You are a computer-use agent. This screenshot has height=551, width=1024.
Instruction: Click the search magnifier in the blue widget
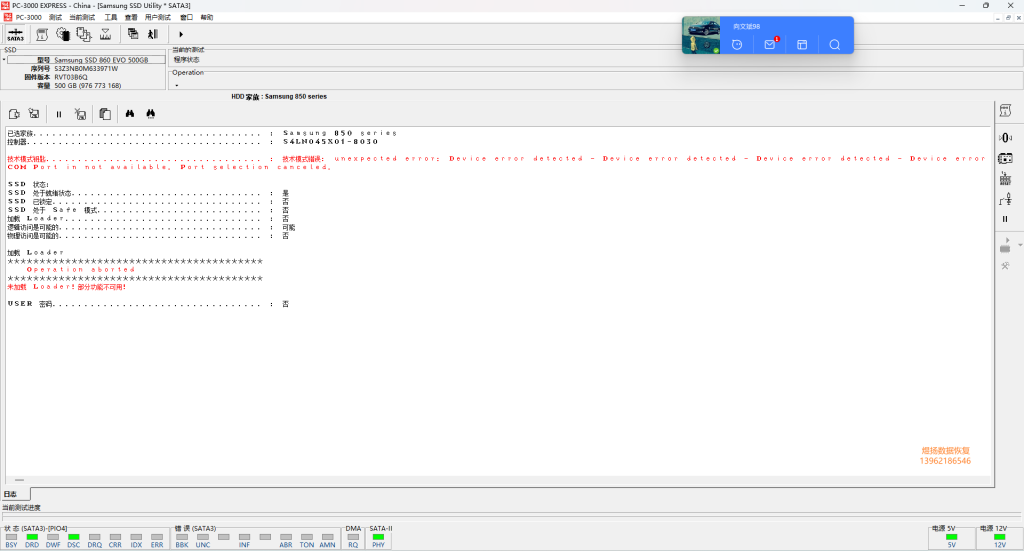(835, 44)
